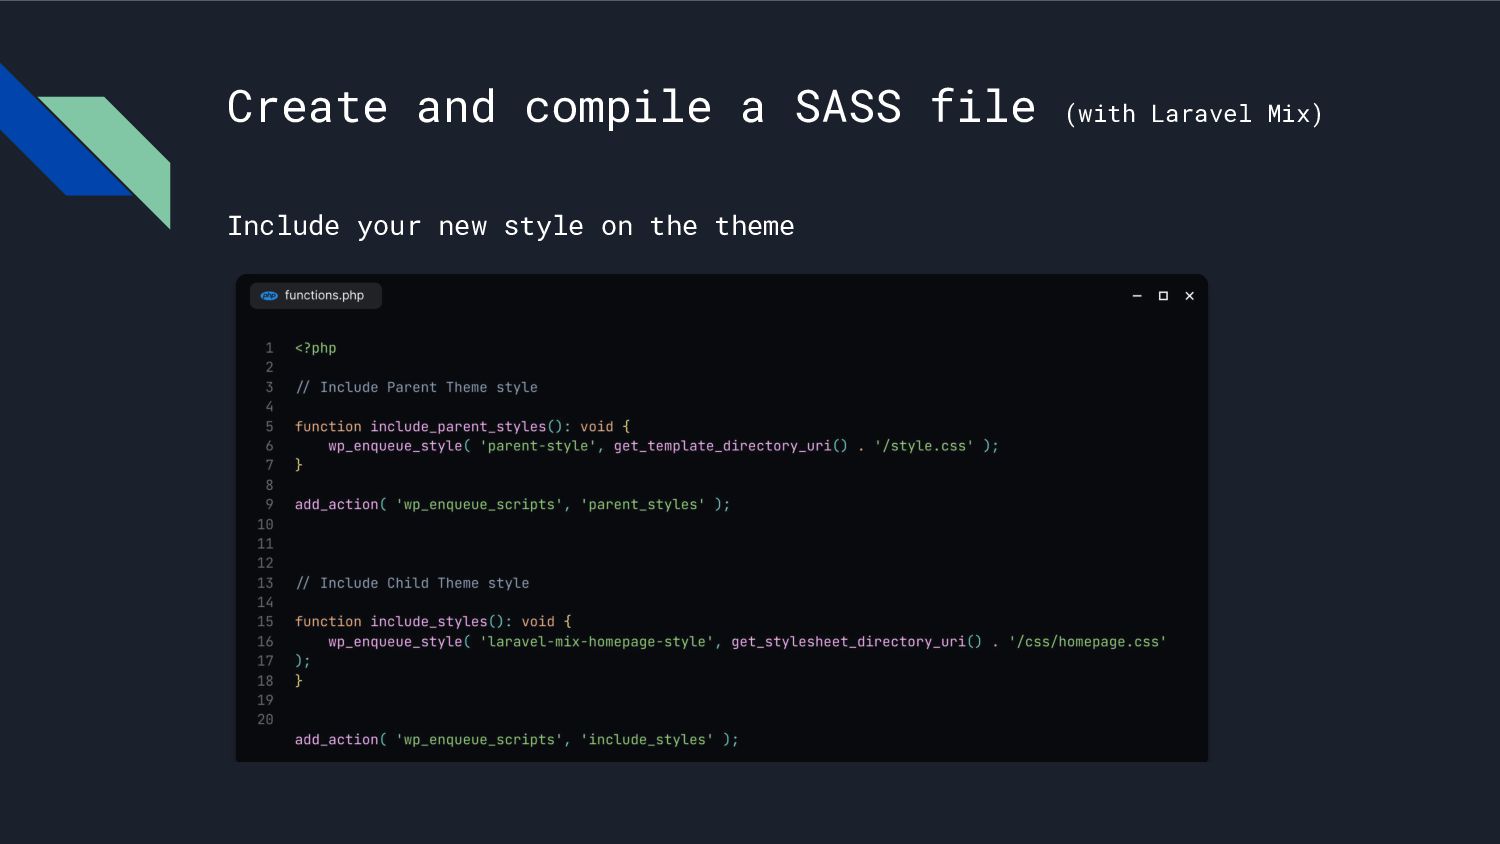Click the 'wp_enqueue_style' call on line 16
Viewport: 1500px width, 844px height.
tap(395, 642)
